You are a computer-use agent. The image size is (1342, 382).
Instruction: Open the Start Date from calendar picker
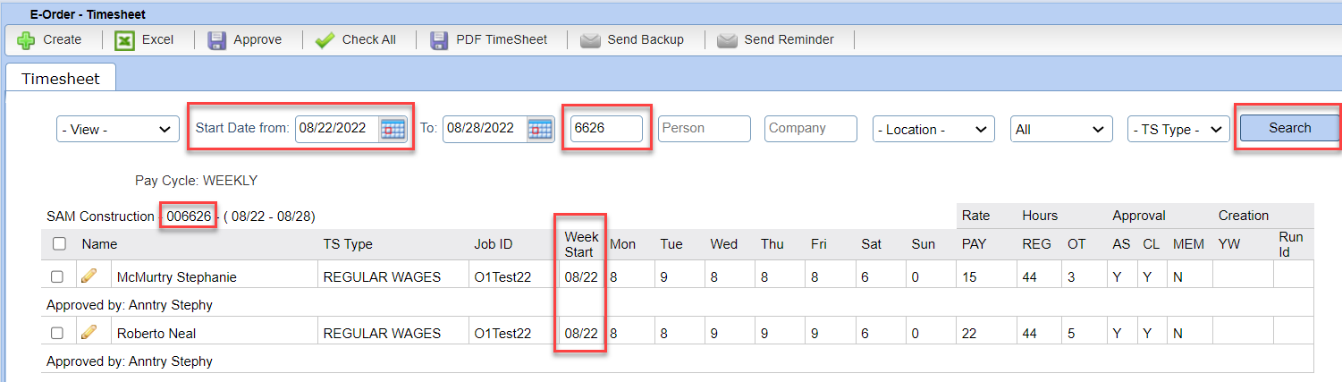(x=393, y=128)
